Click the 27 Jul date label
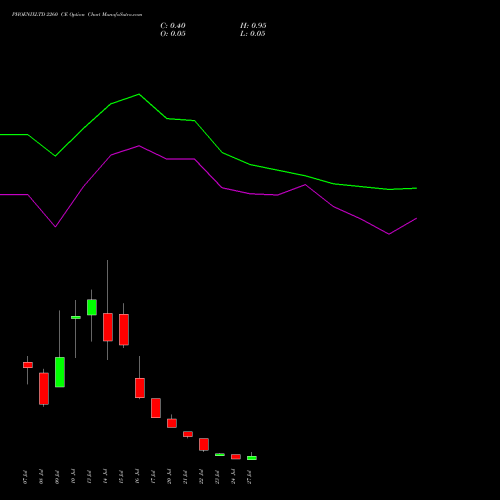This screenshot has height=500, width=500. coord(249,477)
